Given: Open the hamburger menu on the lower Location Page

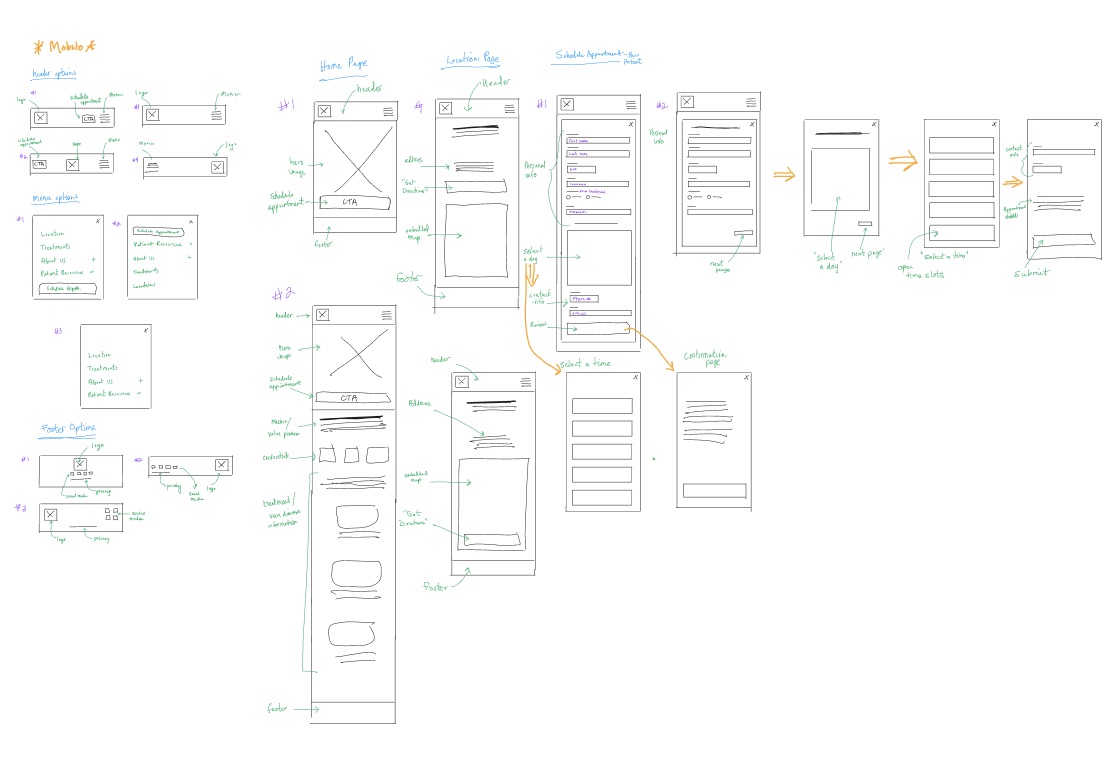Looking at the screenshot, I should pos(526,382).
